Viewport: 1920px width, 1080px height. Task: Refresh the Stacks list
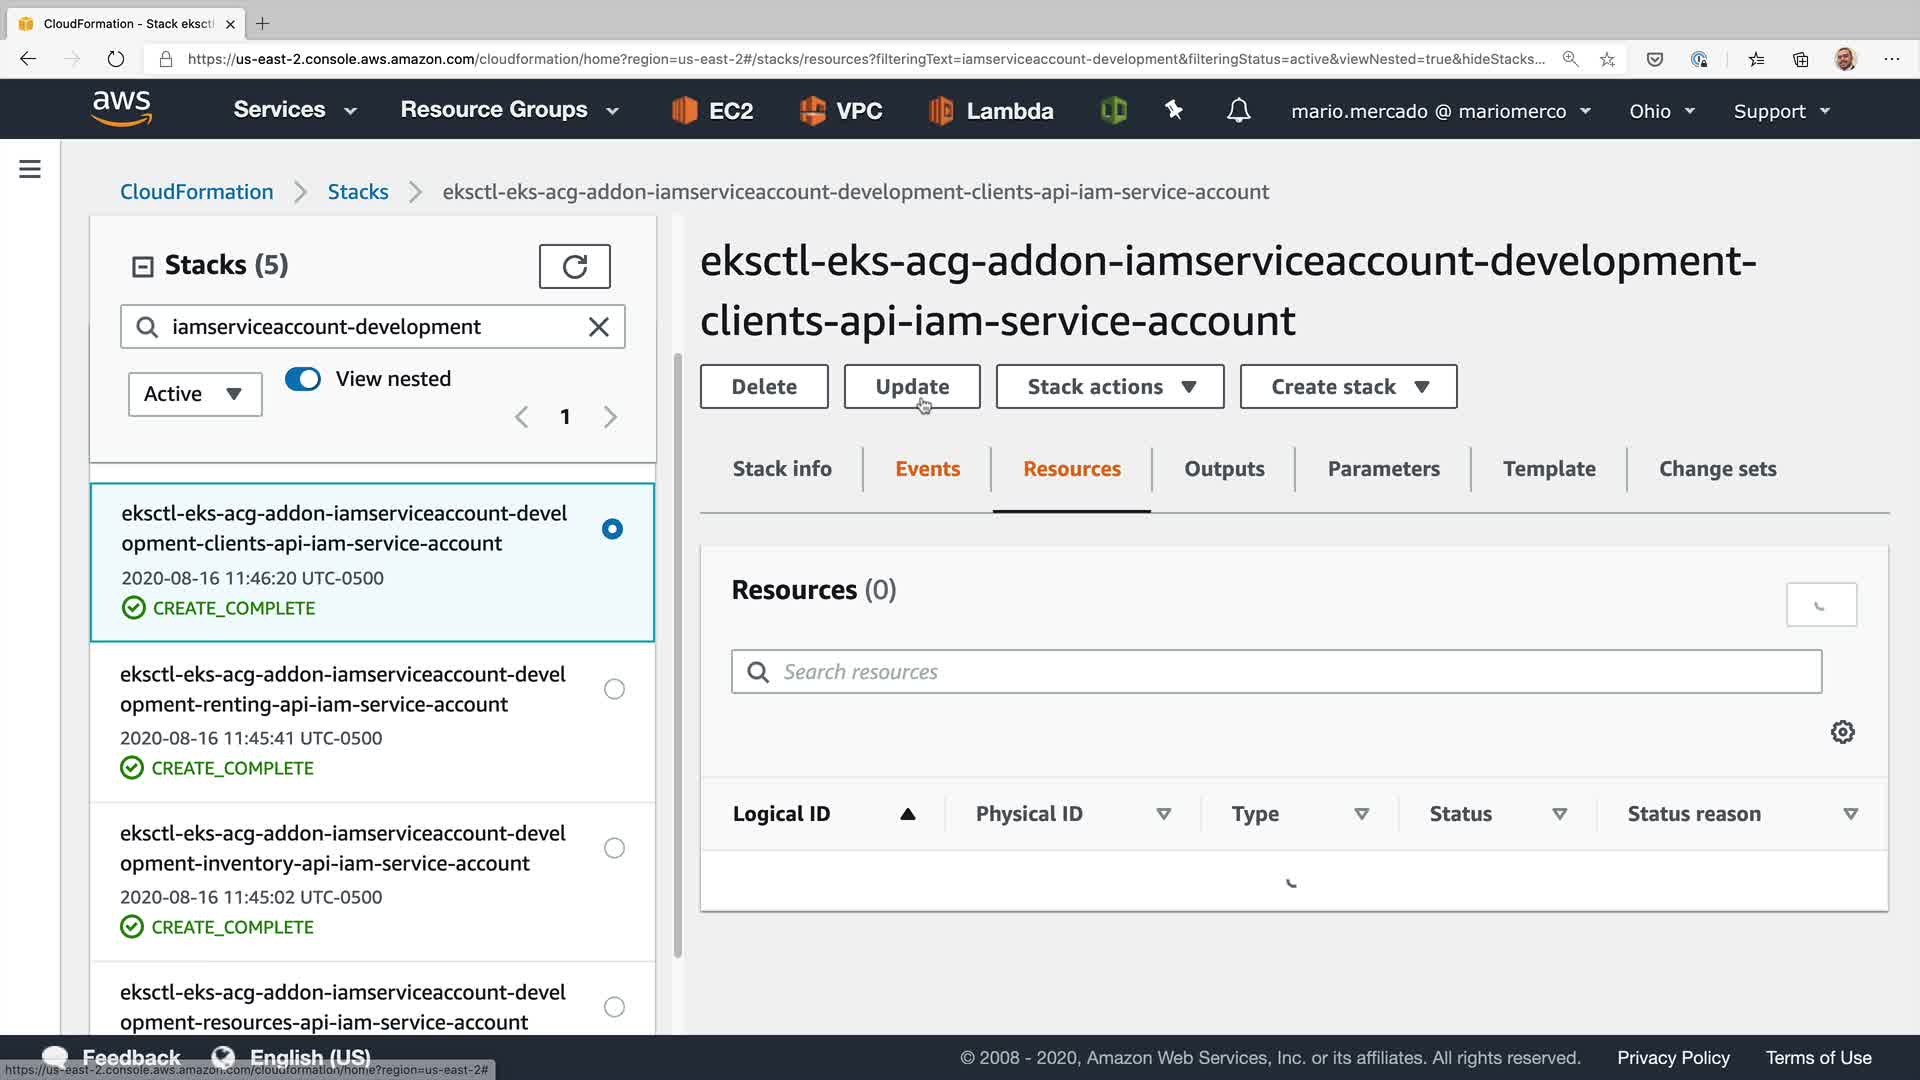574,266
